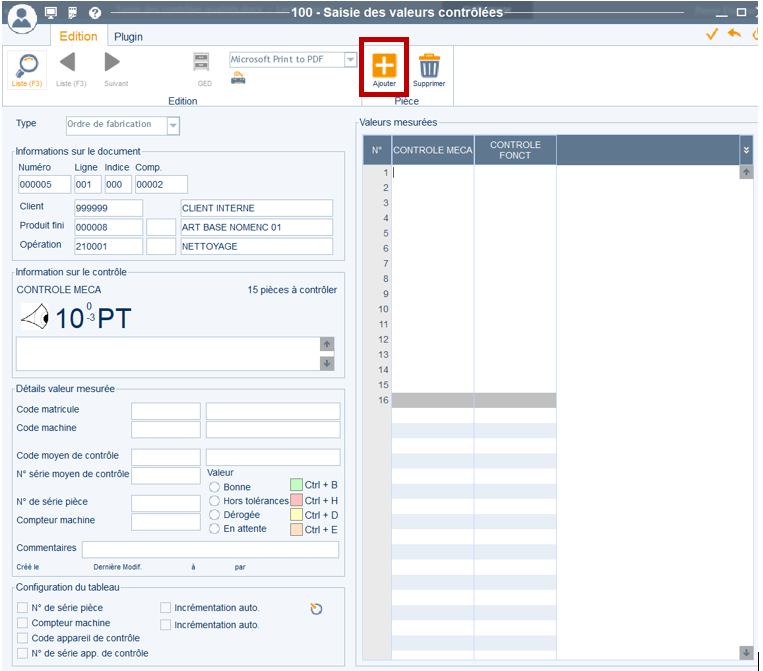The width and height of the screenshot is (763, 671).
Task: Click the CONTROLE MECA column header
Action: (433, 150)
